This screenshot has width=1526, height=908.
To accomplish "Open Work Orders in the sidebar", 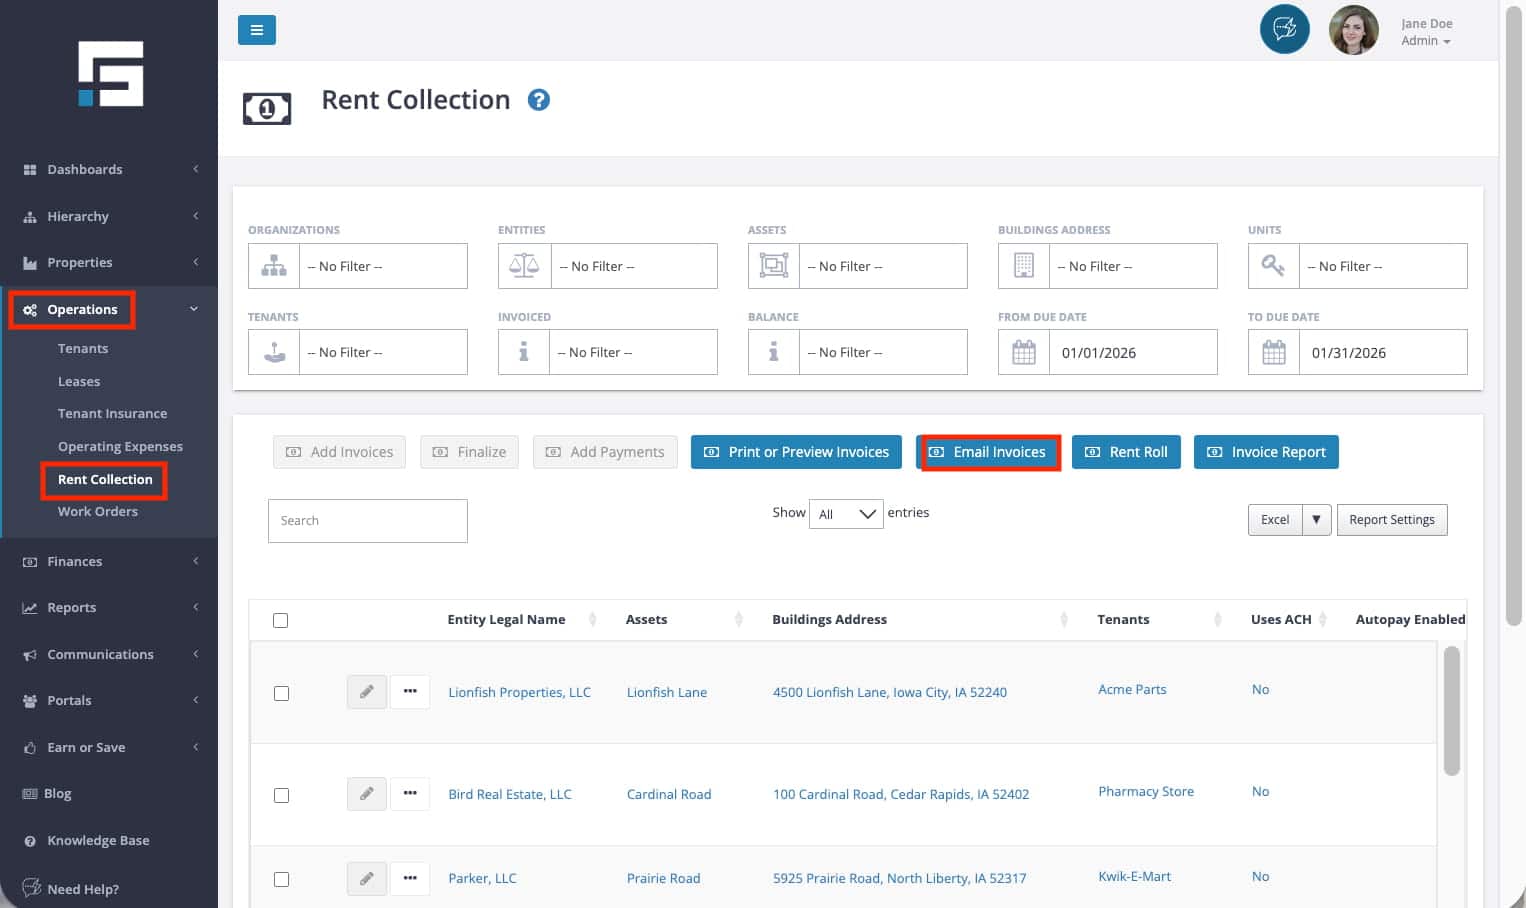I will (x=98, y=512).
